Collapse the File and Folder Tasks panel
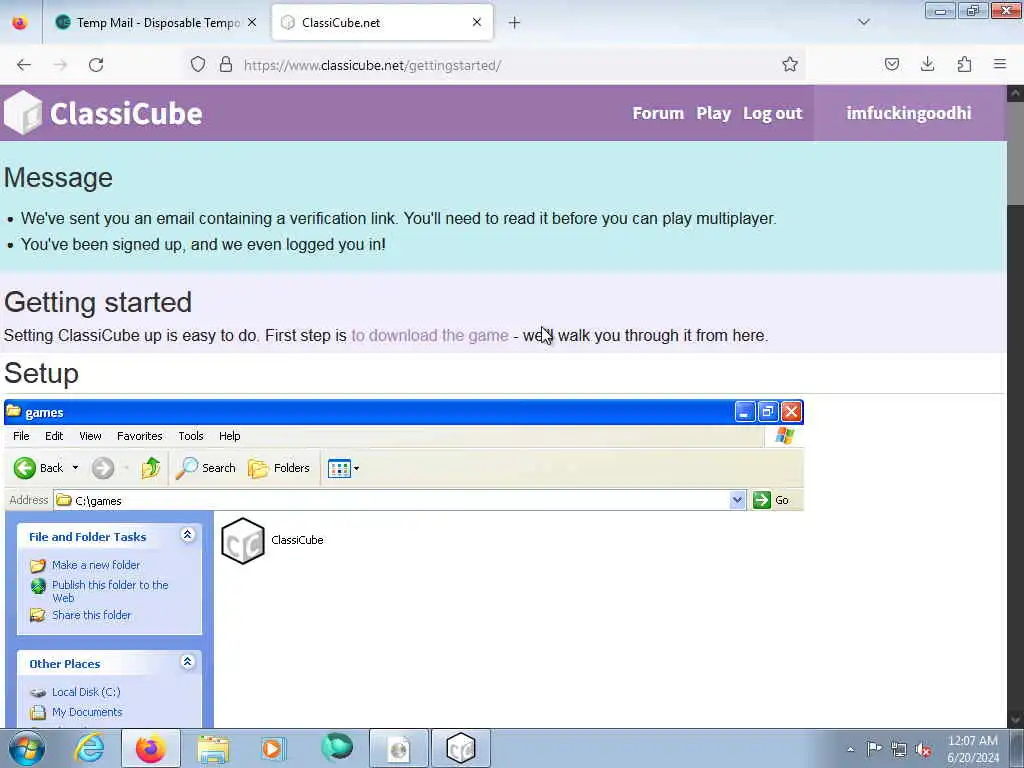The image size is (1024, 768). point(187,536)
